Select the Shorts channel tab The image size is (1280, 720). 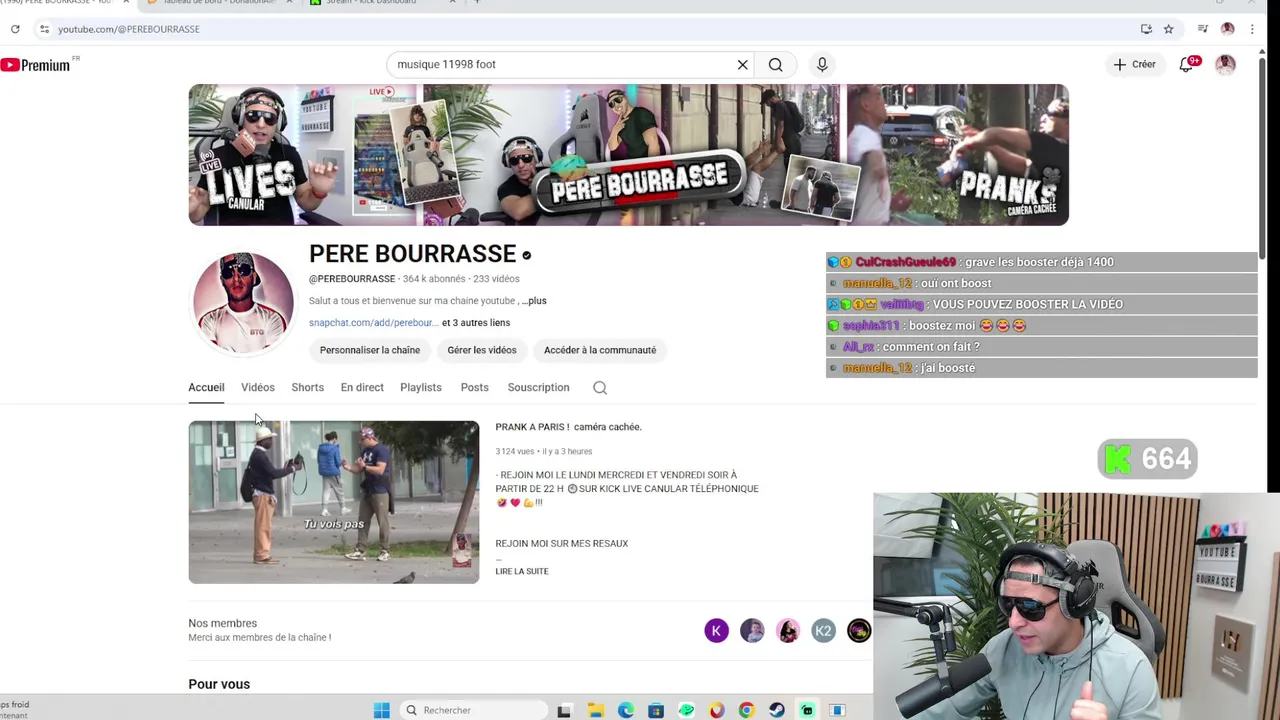[x=308, y=387]
